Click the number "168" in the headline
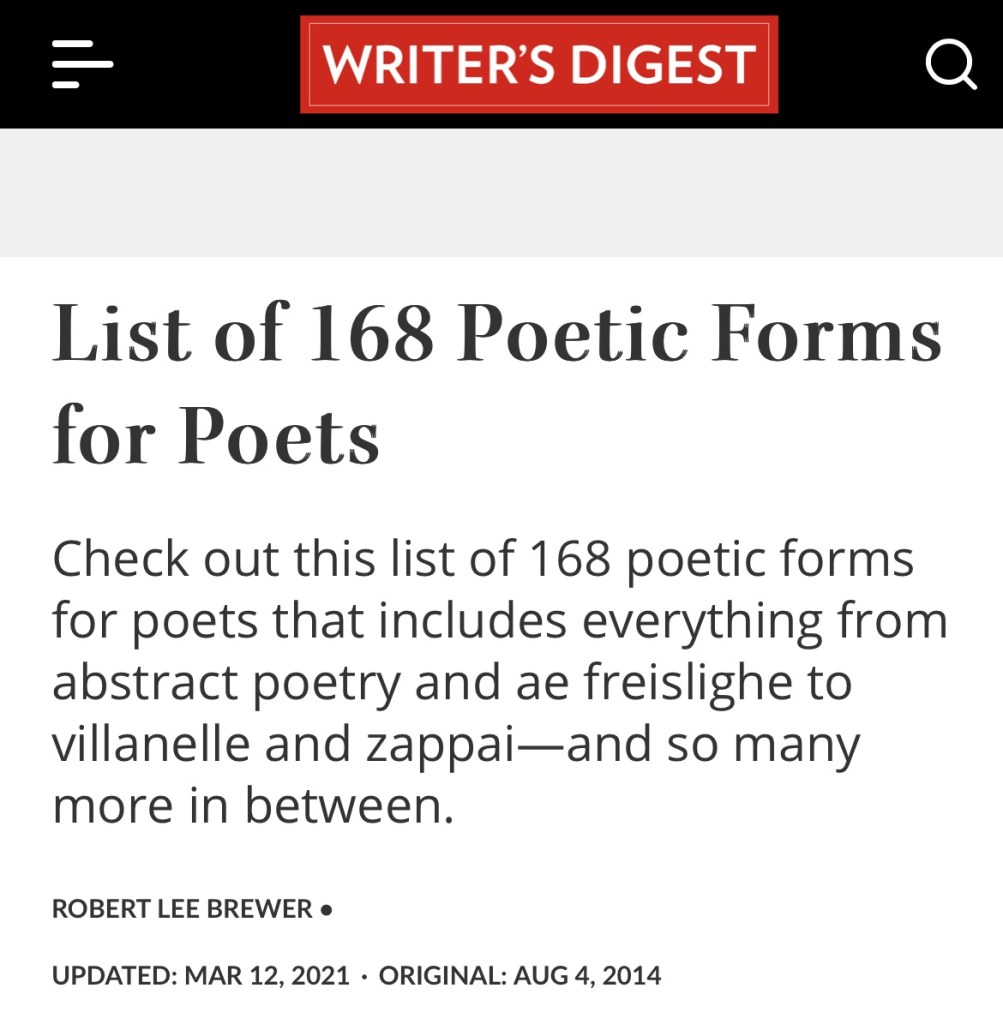The image size is (1003, 1024). (x=370, y=335)
